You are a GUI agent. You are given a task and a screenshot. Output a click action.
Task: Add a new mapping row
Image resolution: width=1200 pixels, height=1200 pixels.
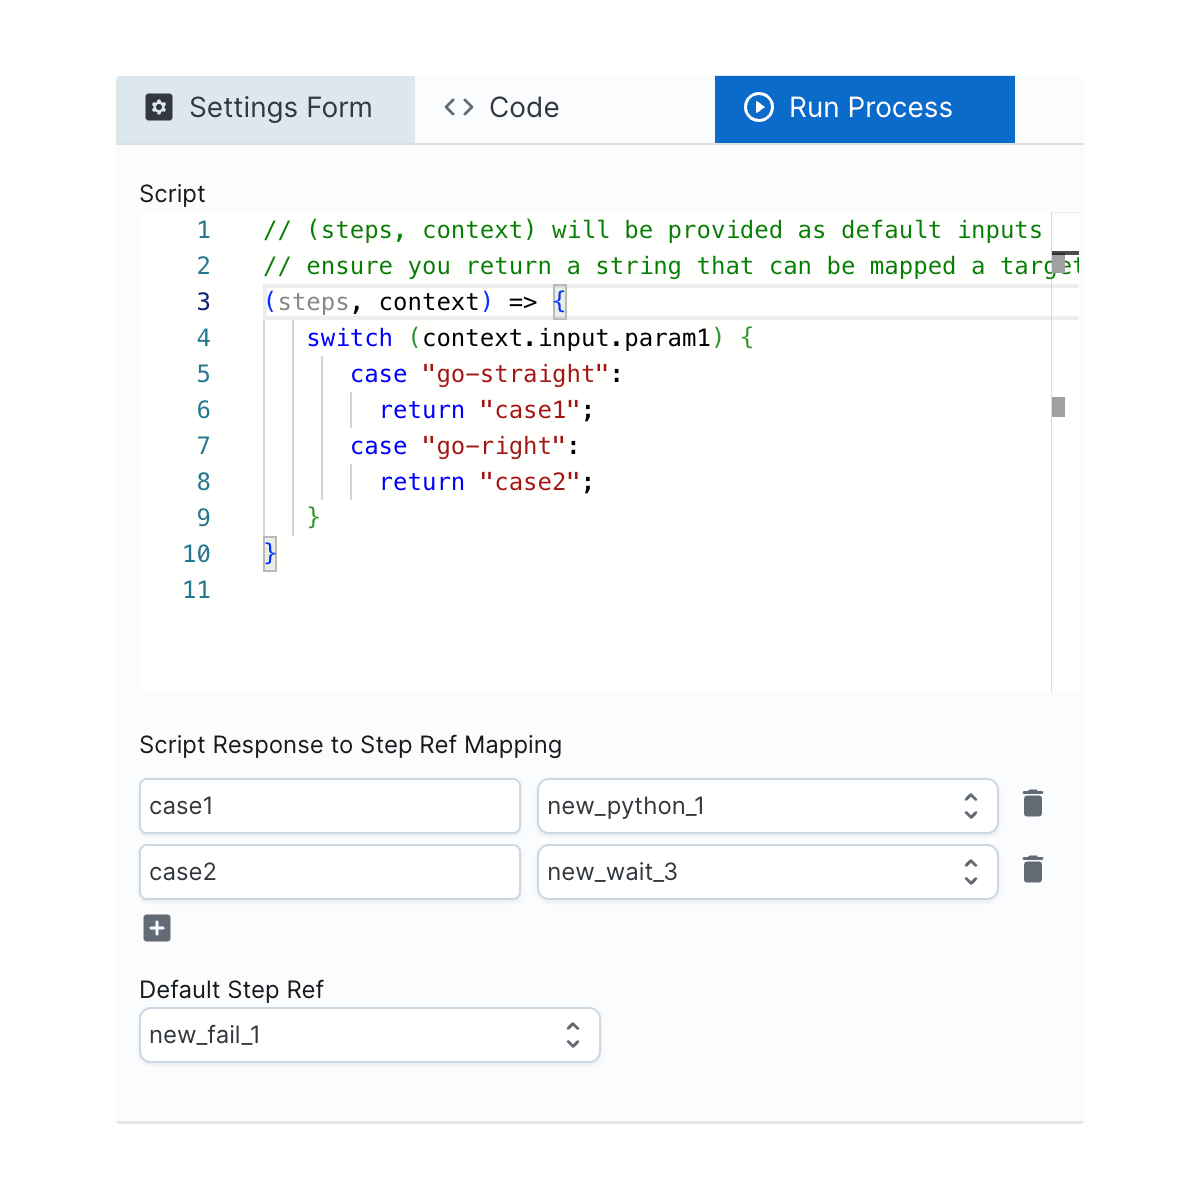[157, 928]
